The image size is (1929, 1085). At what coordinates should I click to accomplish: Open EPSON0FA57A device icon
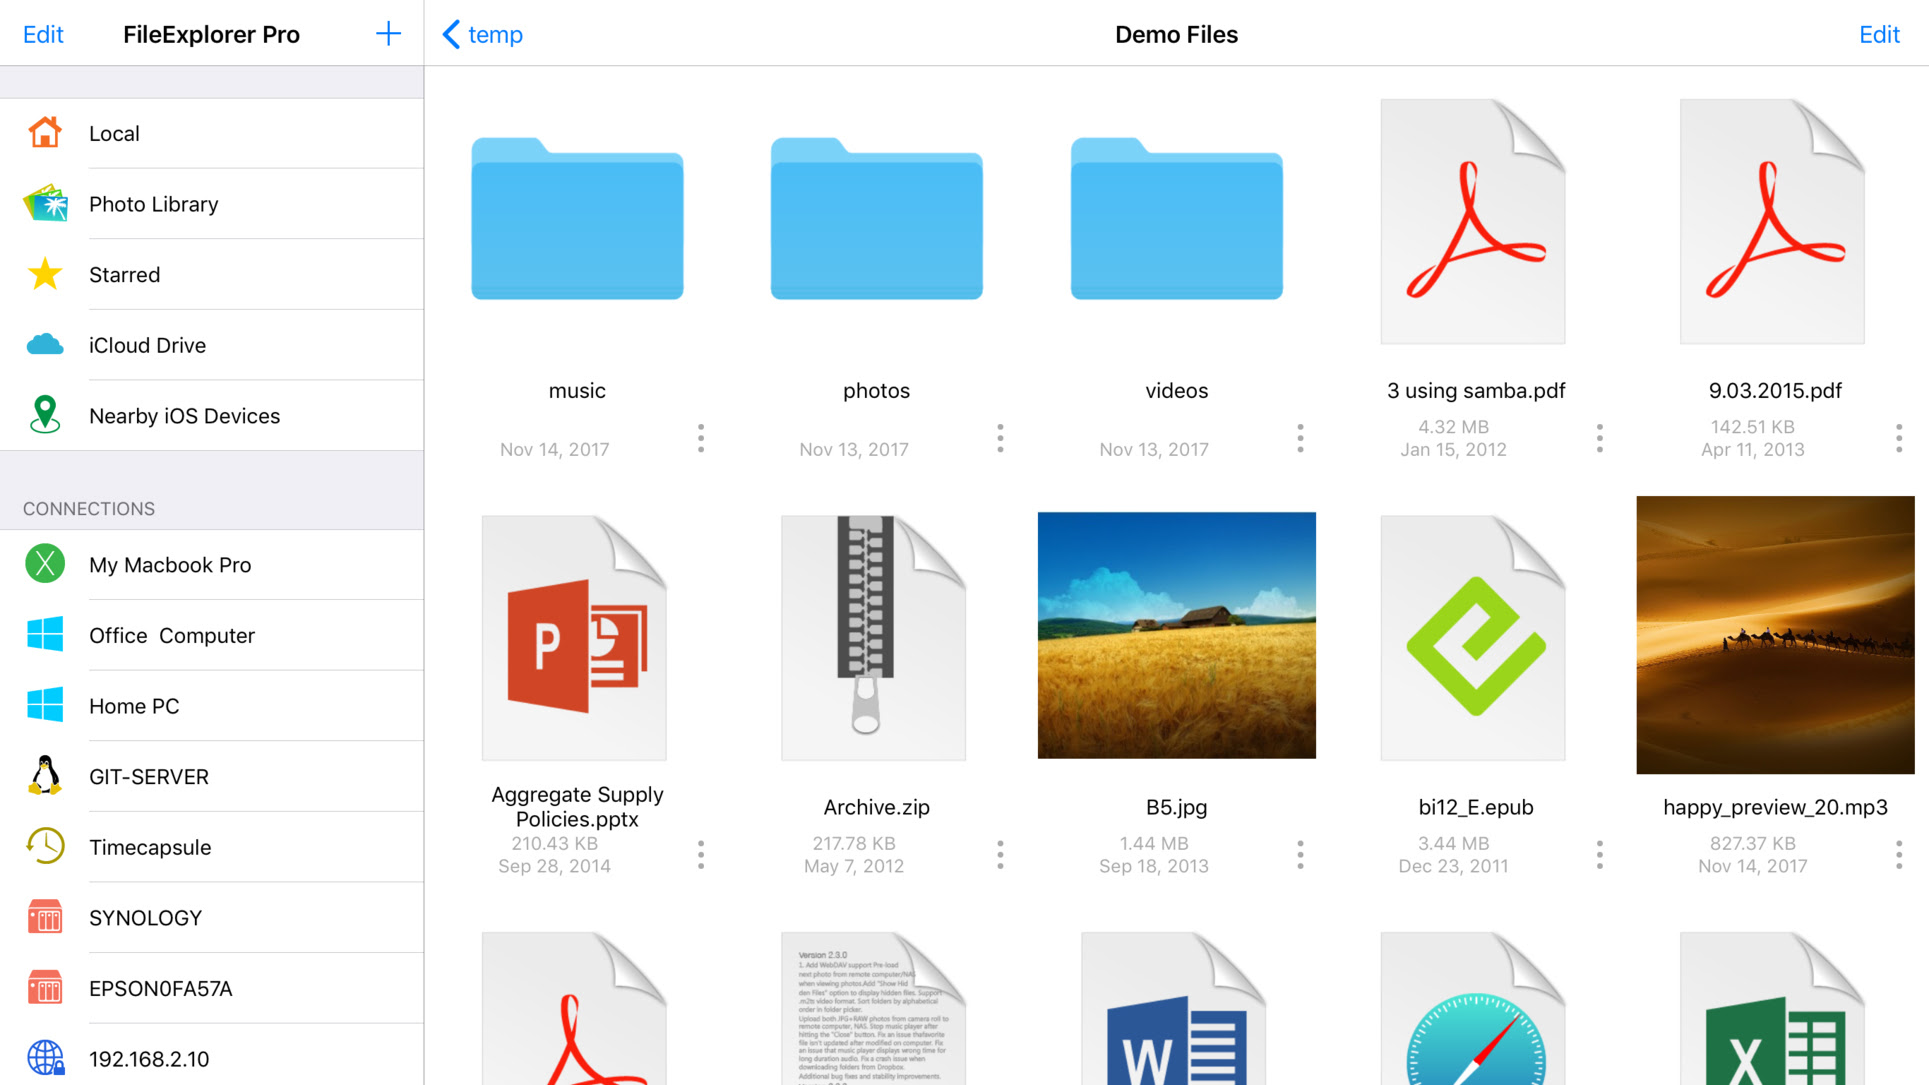coord(45,988)
